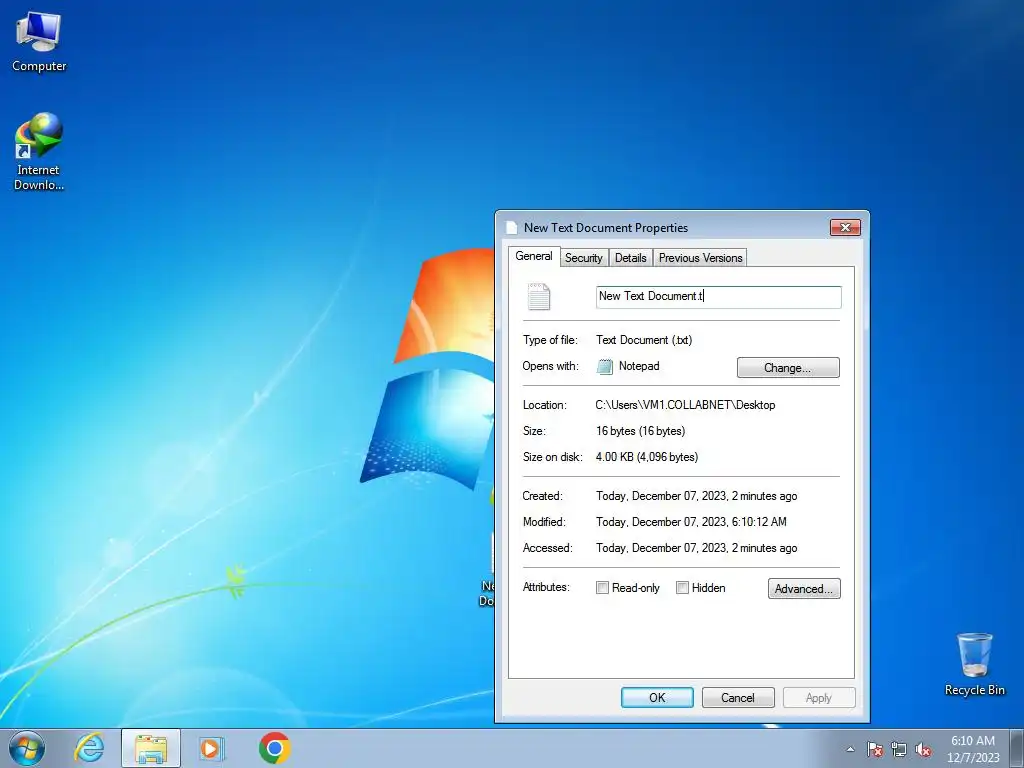Open Advanced... attributes dialog

pos(804,588)
